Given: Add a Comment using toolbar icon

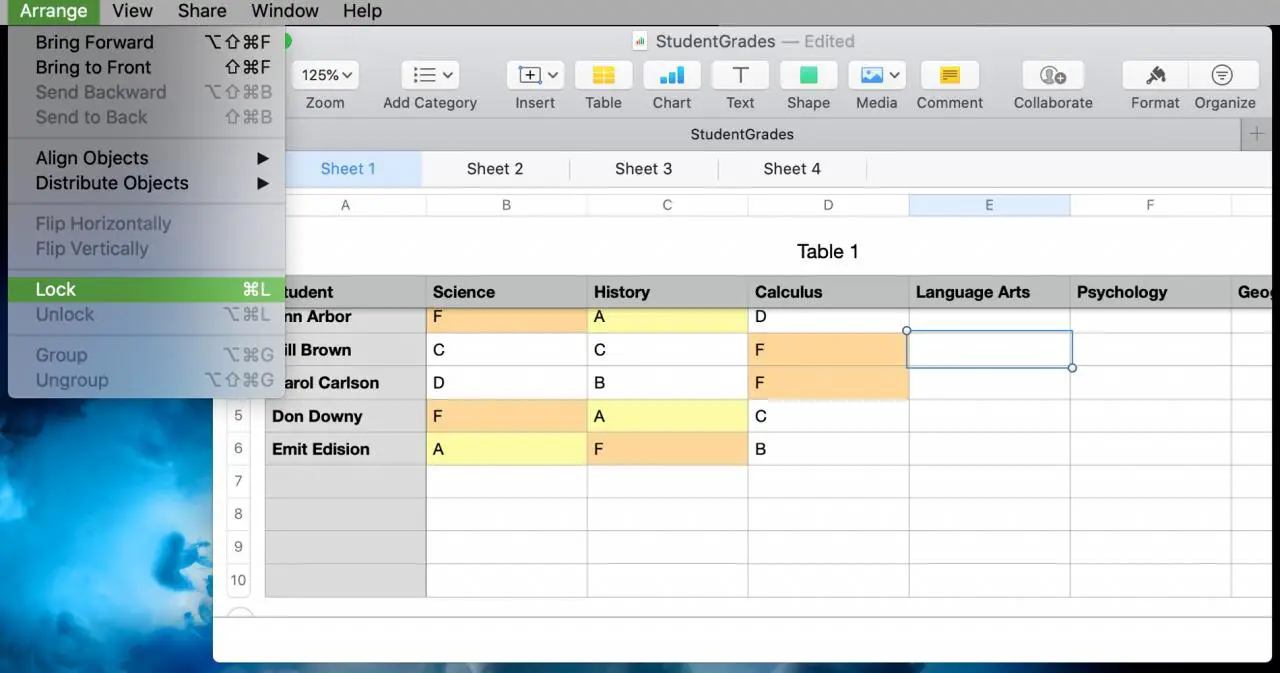Looking at the screenshot, I should coord(949,76).
